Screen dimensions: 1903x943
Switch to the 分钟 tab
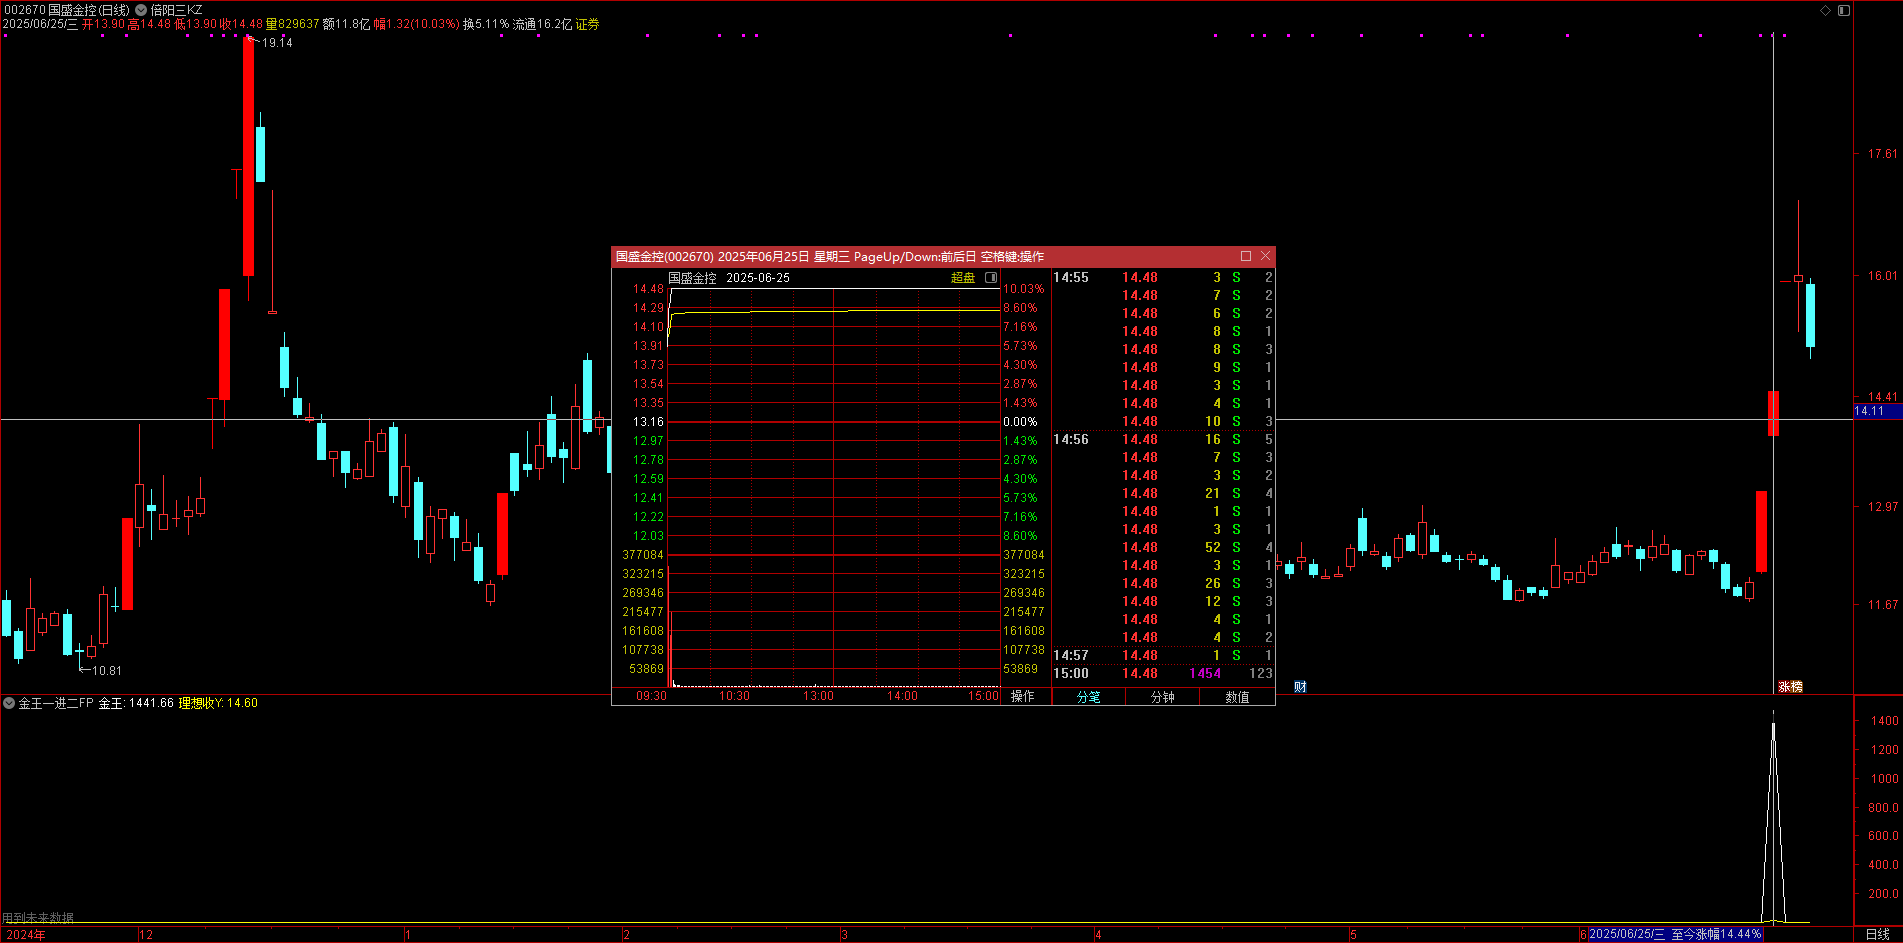pyautogui.click(x=1162, y=697)
